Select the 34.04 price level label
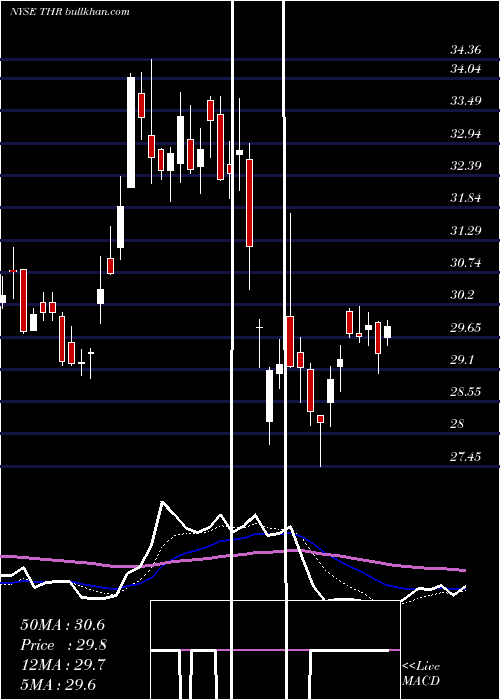Viewport: 500px width, 700px height. 466,69
